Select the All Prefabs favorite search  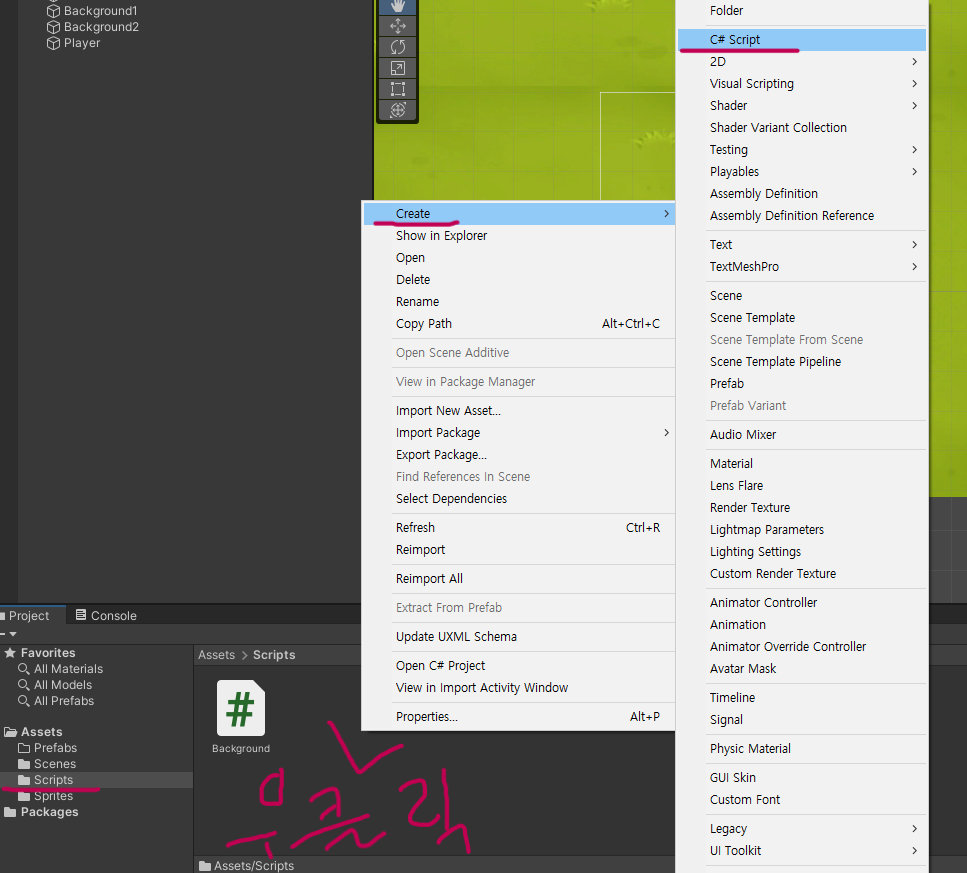[x=64, y=701]
